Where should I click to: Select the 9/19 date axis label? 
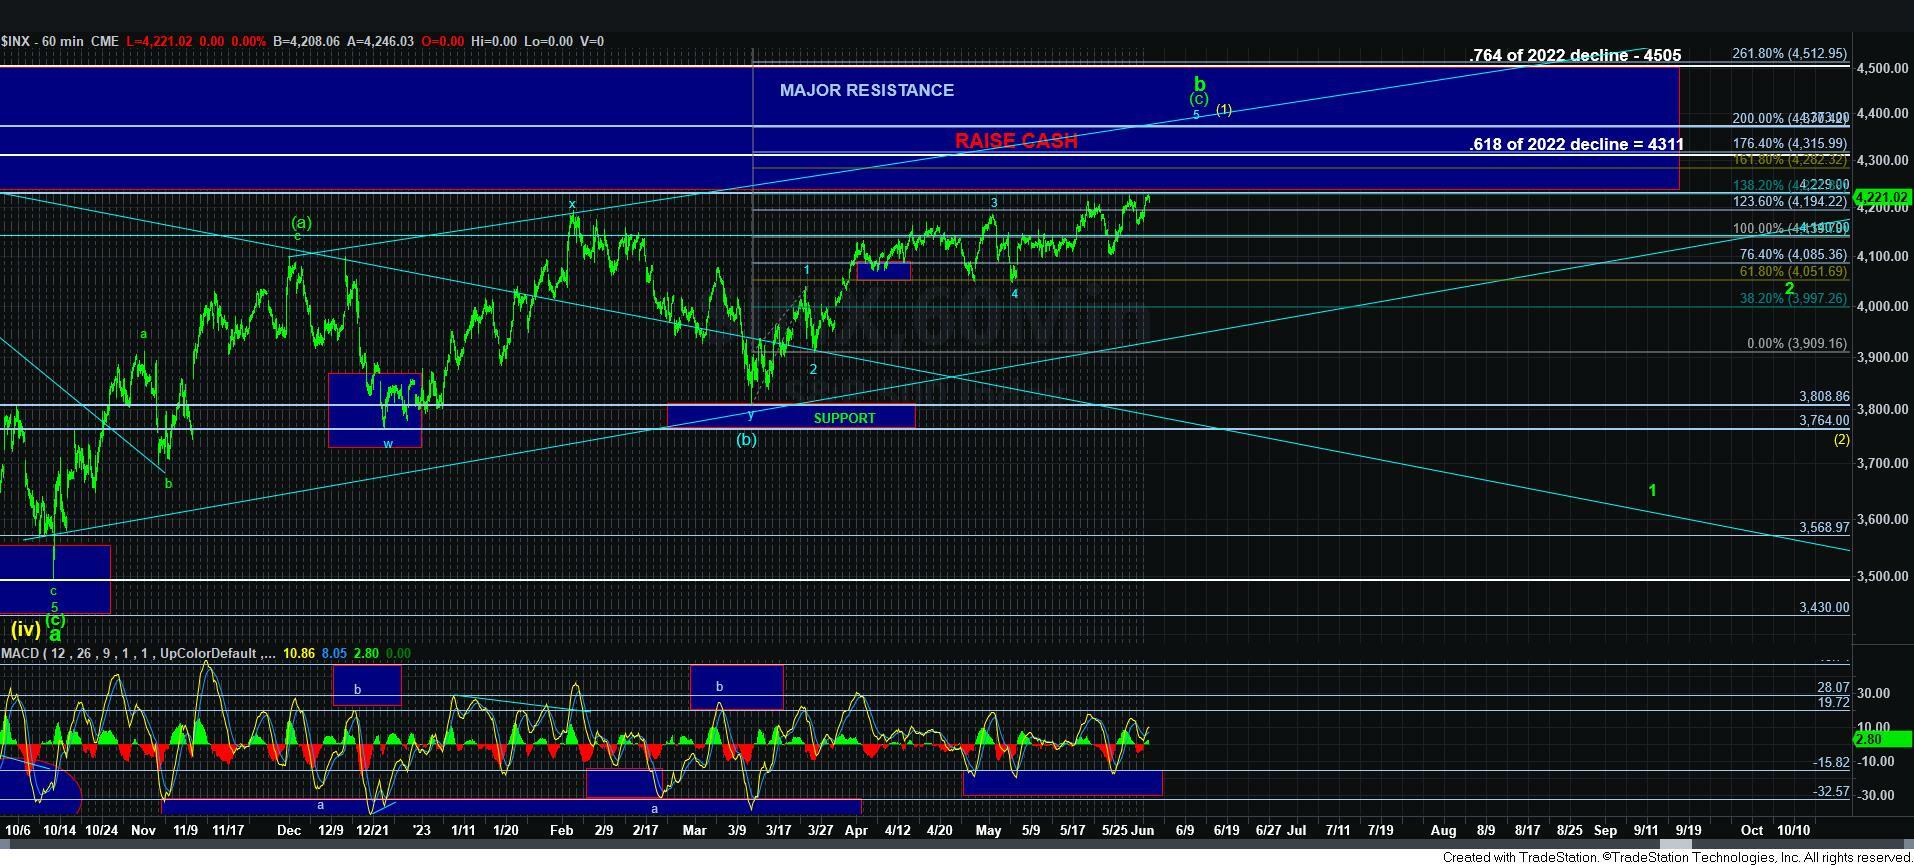tap(1688, 830)
